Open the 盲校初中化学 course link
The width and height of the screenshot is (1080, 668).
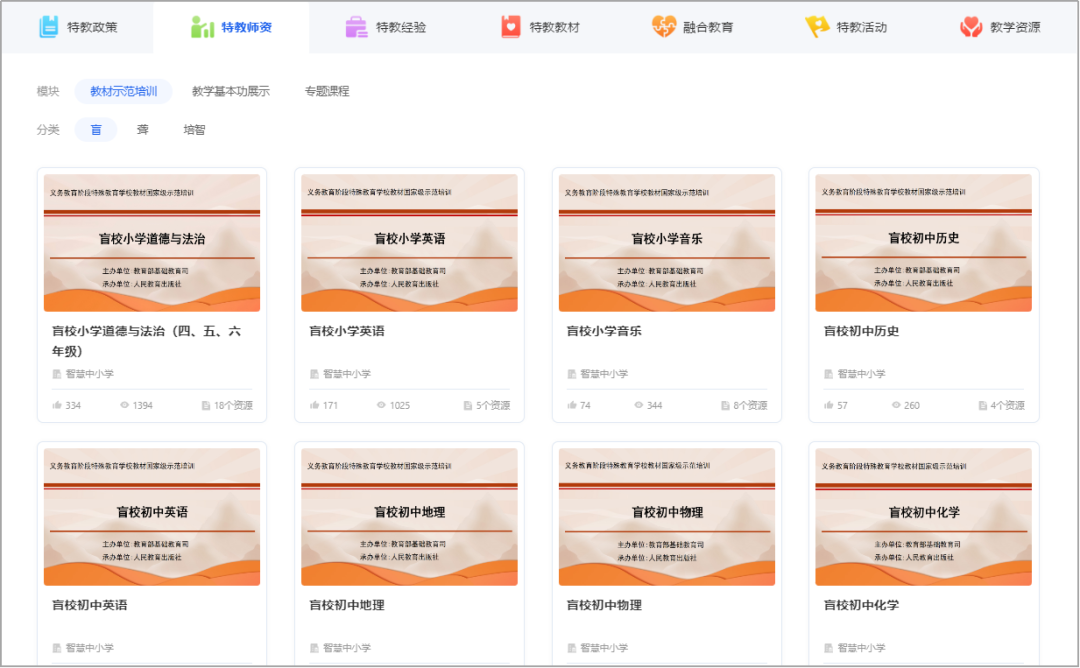[x=864, y=604]
